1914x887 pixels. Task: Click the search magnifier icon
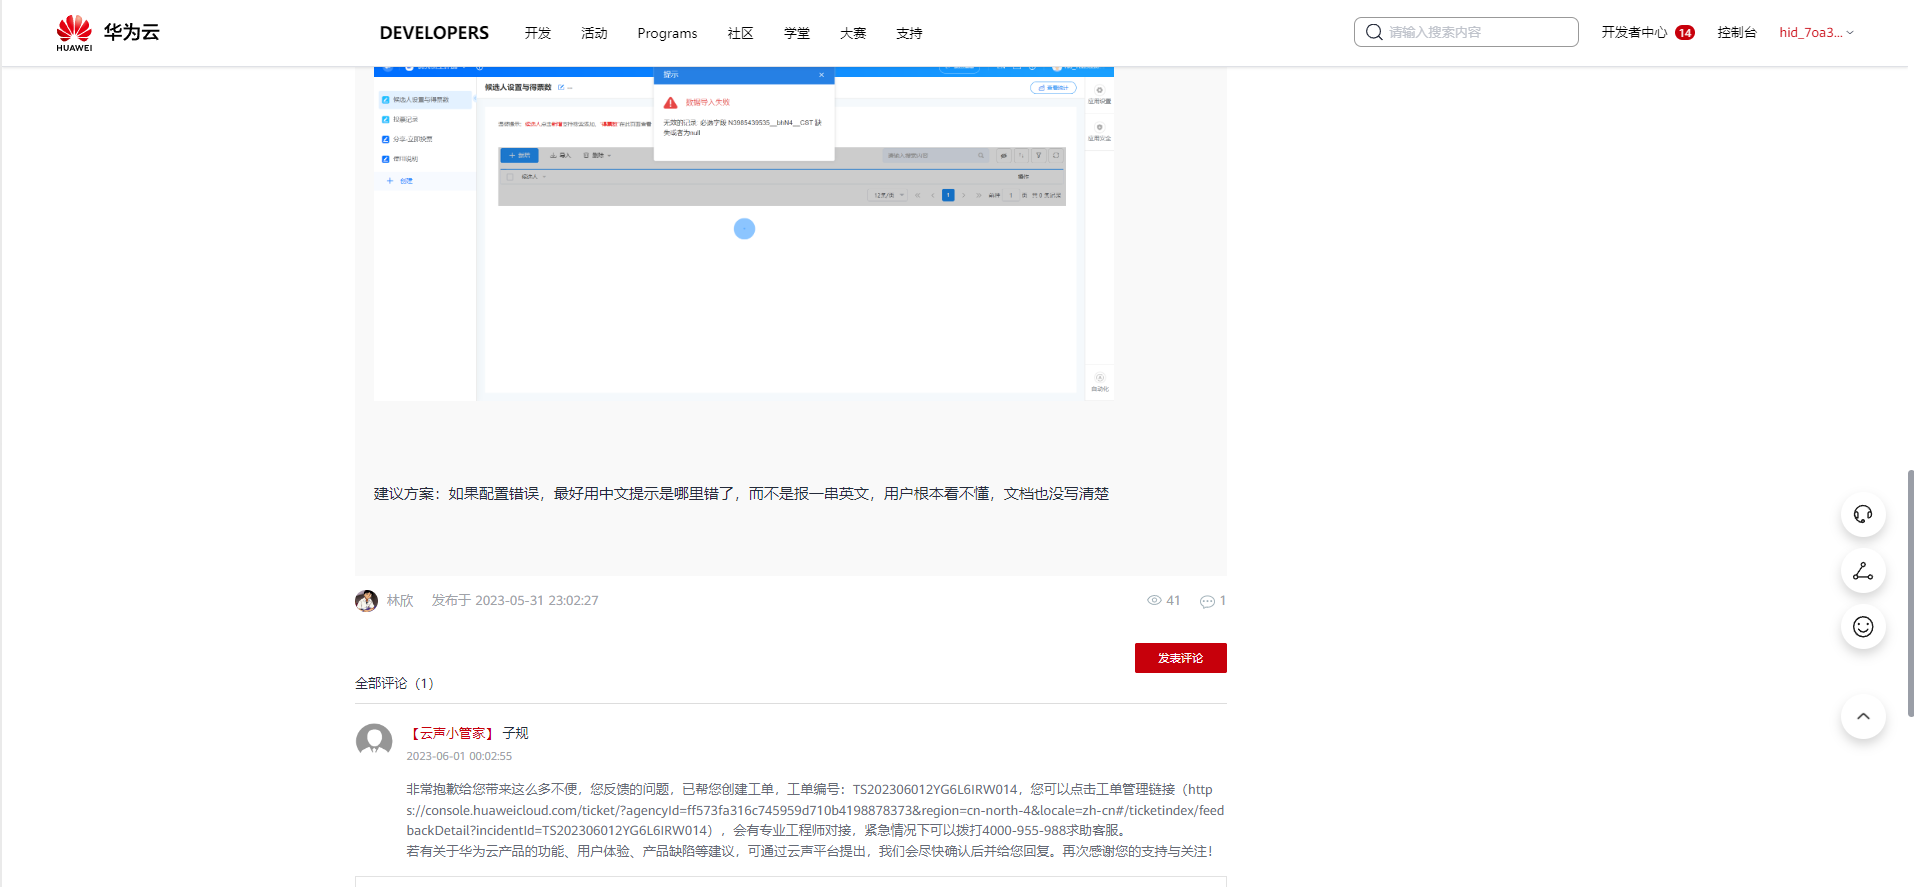pos(1374,32)
